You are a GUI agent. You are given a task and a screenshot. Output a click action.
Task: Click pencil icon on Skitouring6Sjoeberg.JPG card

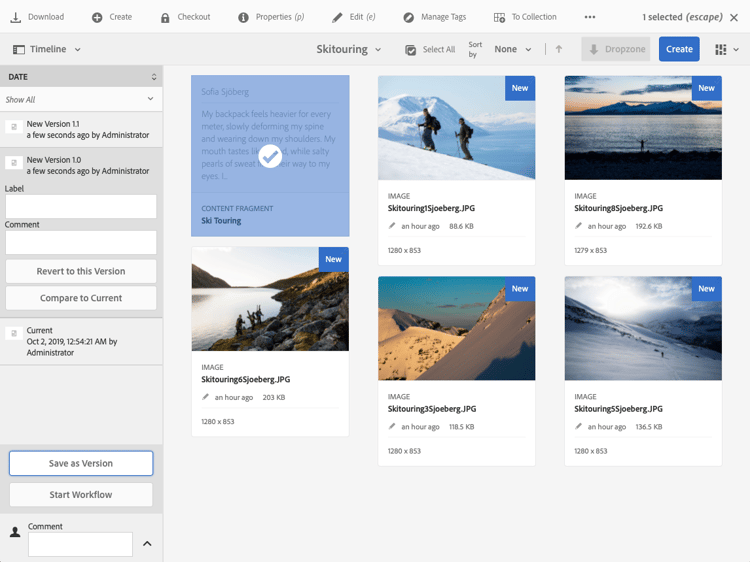pos(206,397)
